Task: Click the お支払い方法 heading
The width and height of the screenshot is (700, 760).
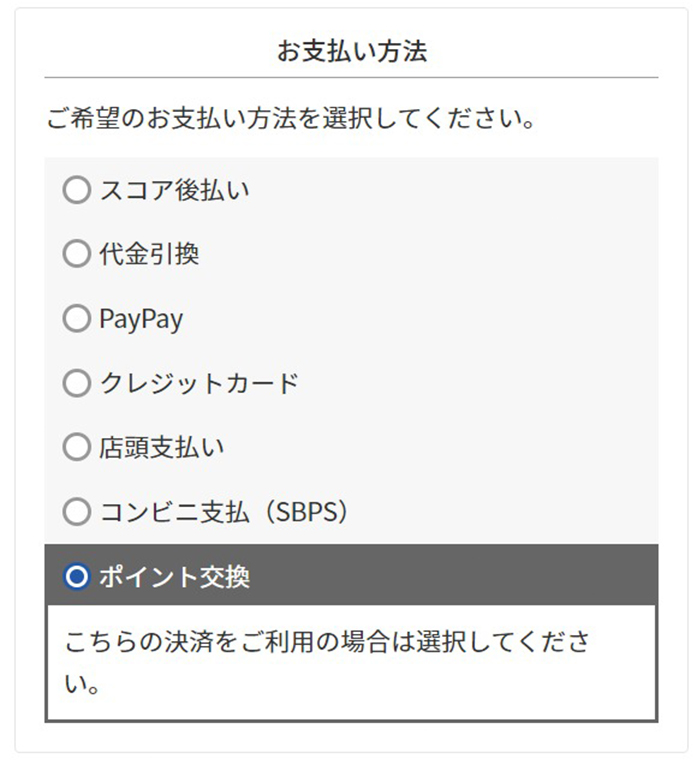Action: (x=351, y=51)
